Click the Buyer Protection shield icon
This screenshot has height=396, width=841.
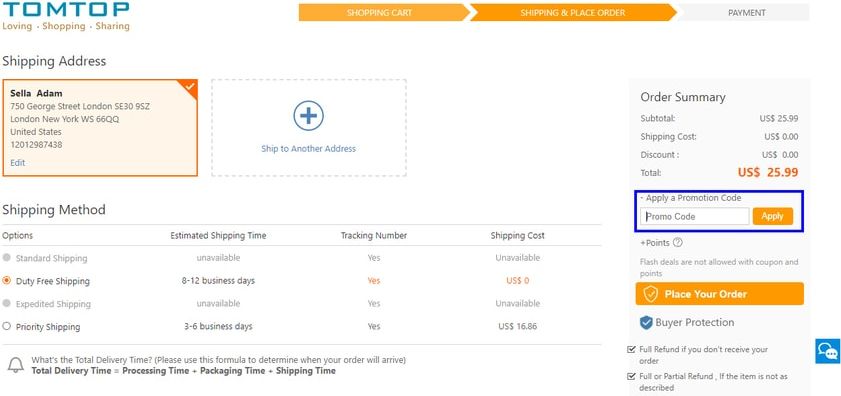646,322
